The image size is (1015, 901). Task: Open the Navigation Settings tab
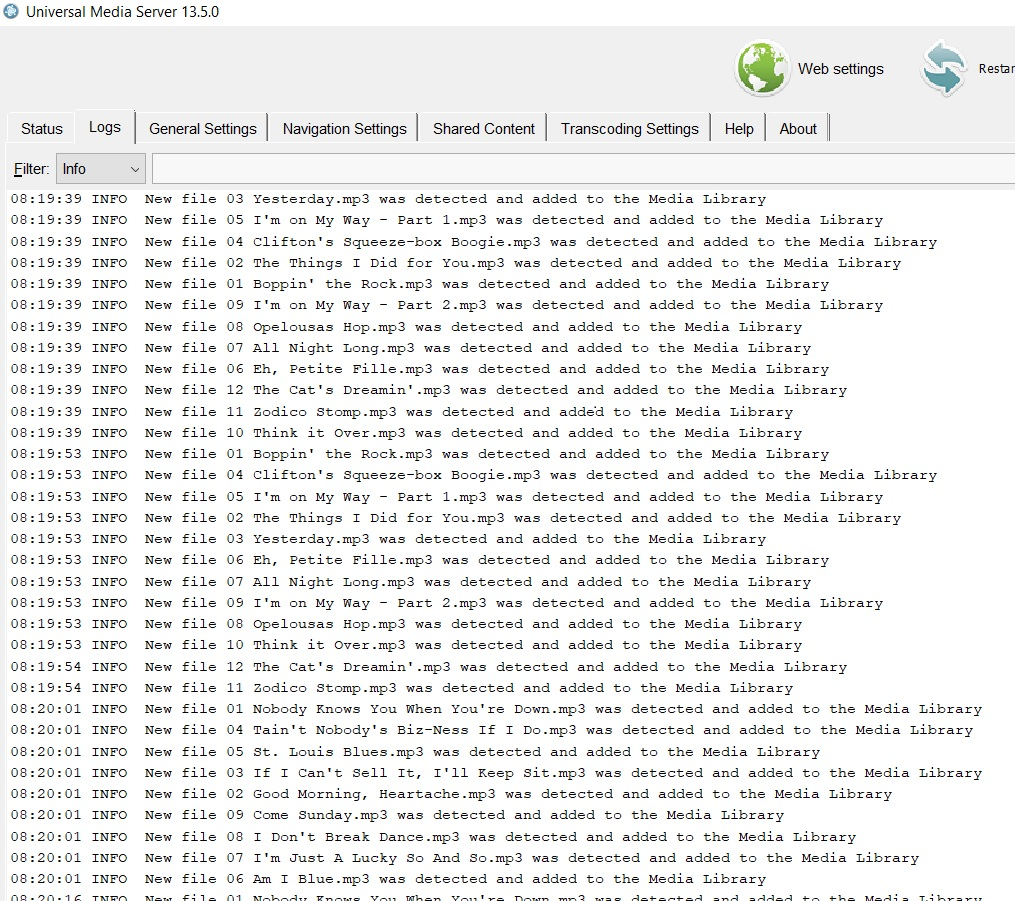tap(344, 128)
